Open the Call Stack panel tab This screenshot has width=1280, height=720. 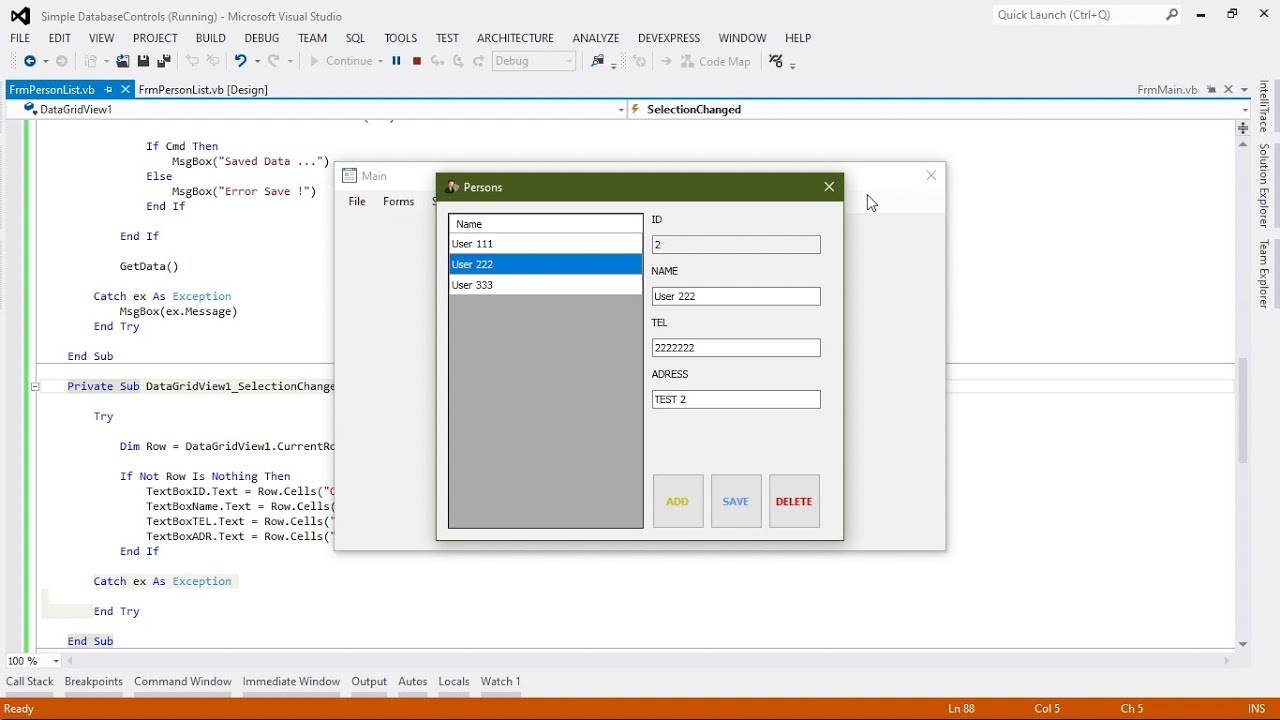click(x=30, y=681)
